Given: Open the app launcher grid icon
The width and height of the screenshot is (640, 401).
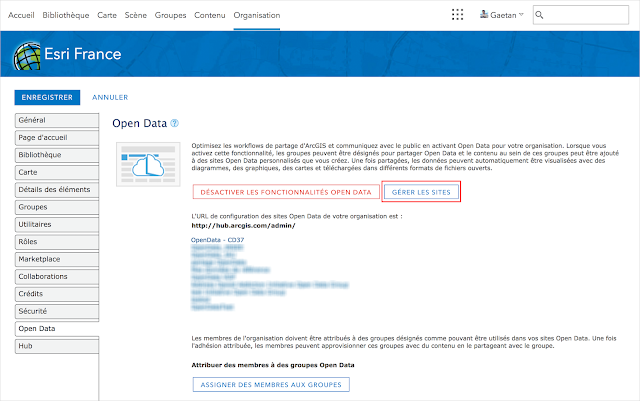Looking at the screenshot, I should point(457,15).
